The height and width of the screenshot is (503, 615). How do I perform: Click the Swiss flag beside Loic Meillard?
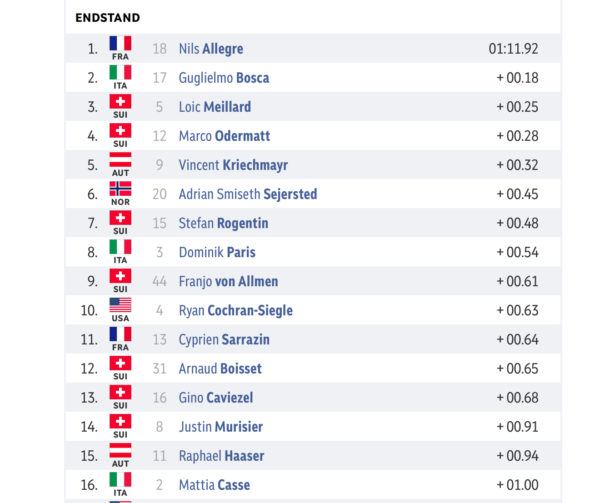tap(120, 101)
